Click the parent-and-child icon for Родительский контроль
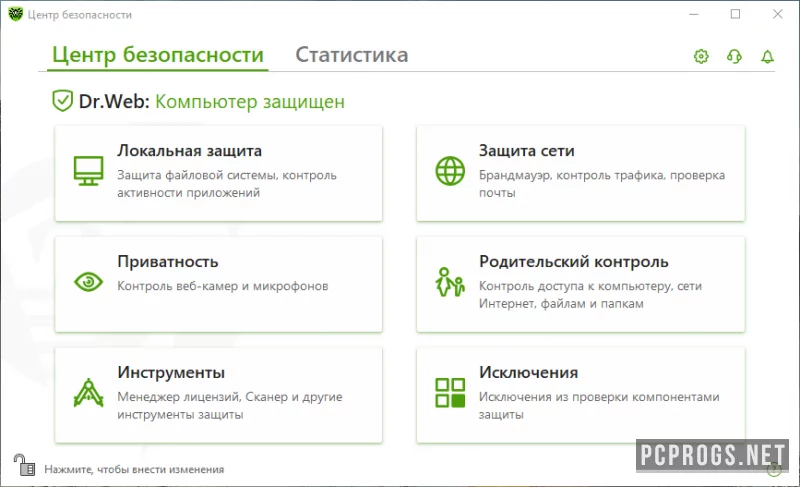Viewport: 800px width, 487px height. tap(450, 282)
